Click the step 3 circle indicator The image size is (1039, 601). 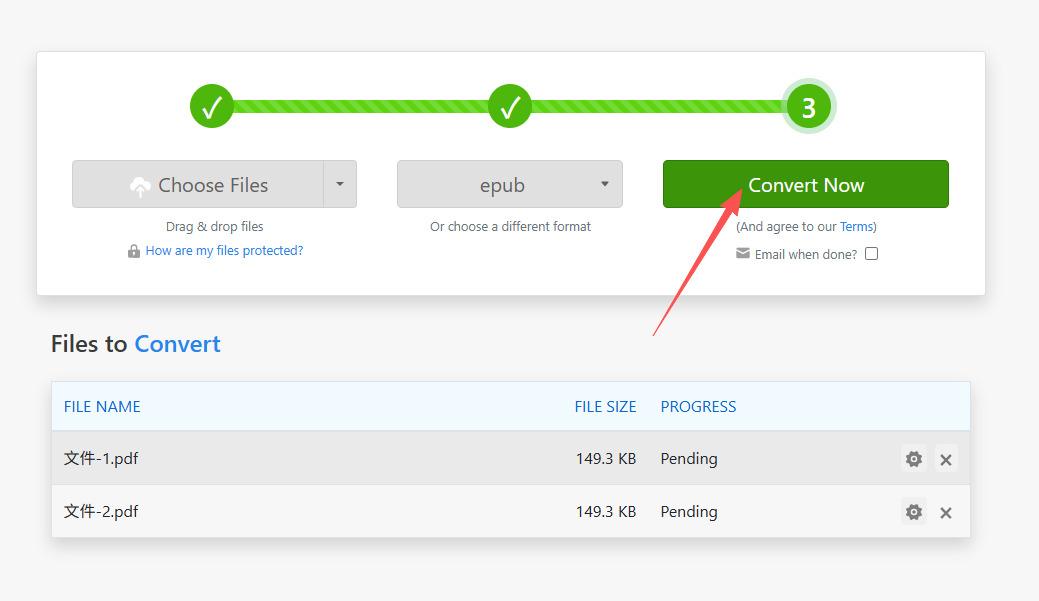(x=808, y=106)
